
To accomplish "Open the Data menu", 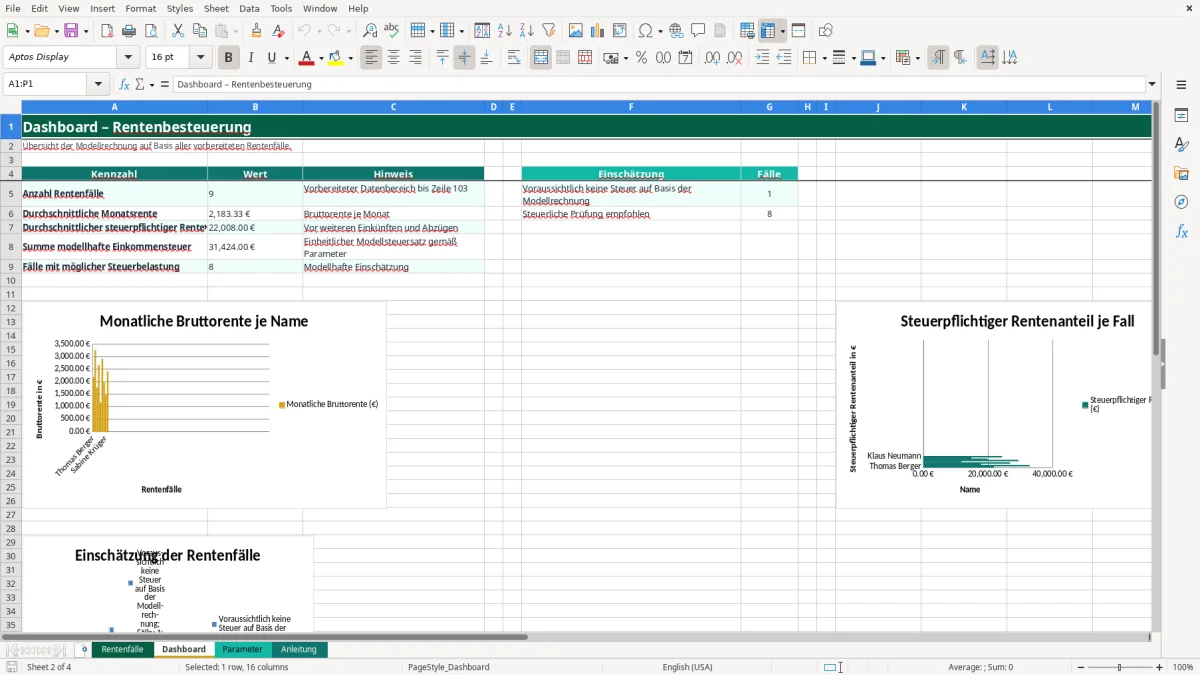I will point(249,8).
